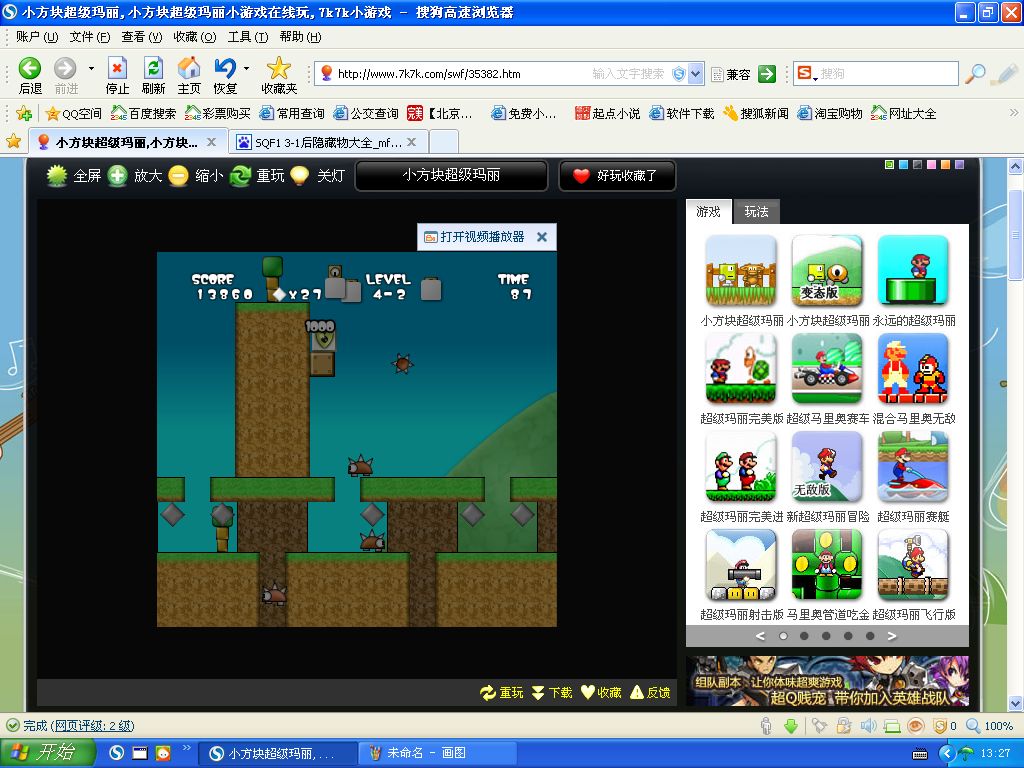Toggle lights off with 关灯 bulb

click(x=300, y=176)
